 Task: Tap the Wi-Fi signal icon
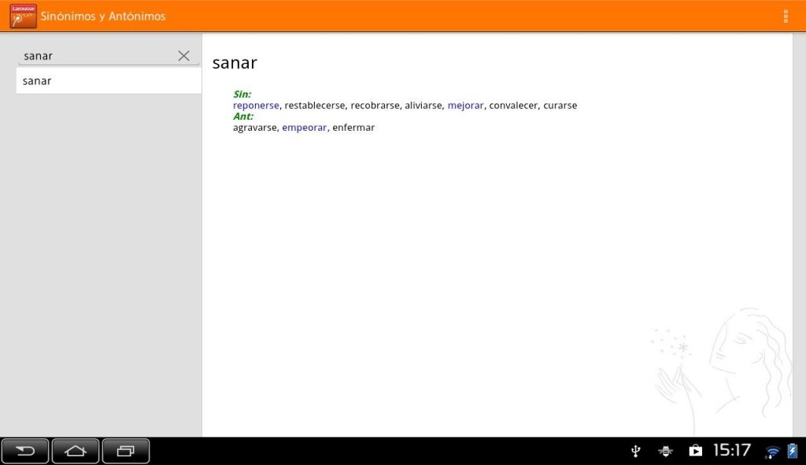tap(772, 452)
